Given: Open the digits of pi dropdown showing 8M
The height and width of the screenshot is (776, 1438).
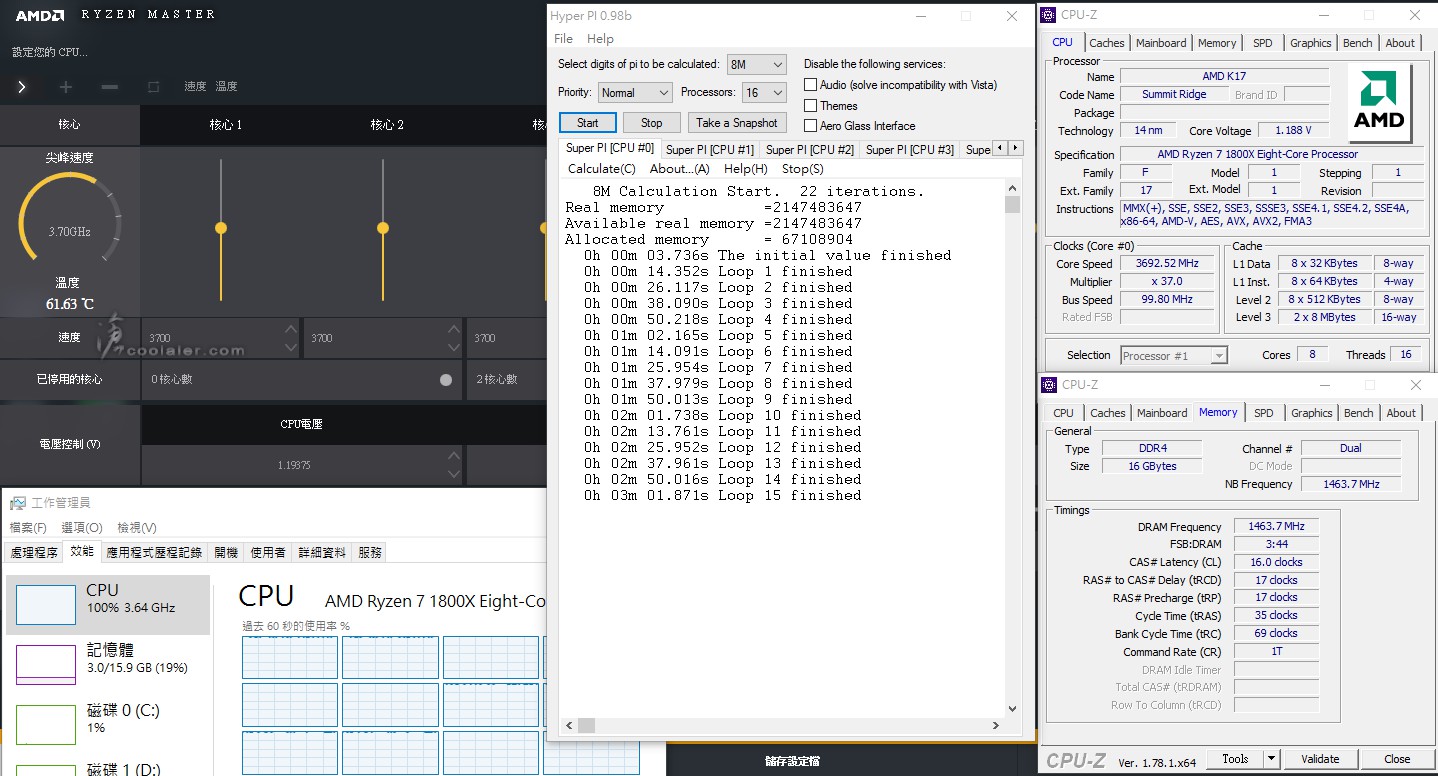Looking at the screenshot, I should click(757, 64).
